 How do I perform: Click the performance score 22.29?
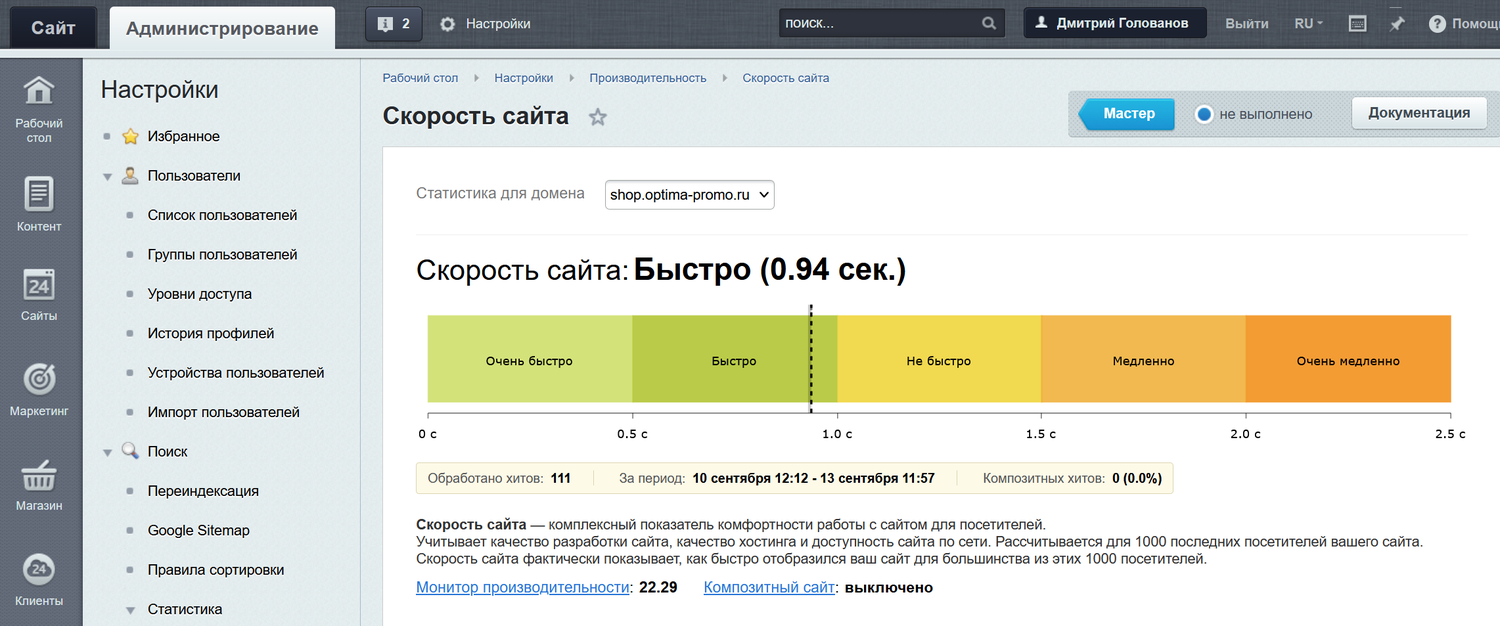pyautogui.click(x=658, y=587)
